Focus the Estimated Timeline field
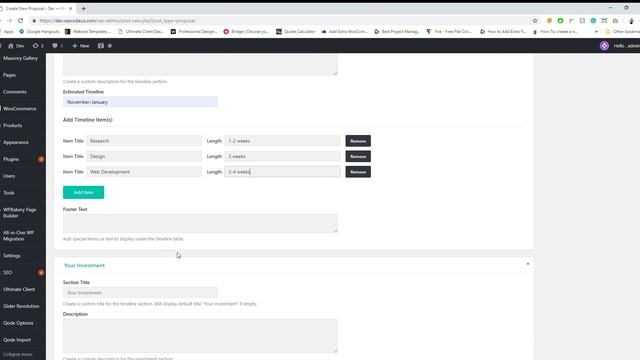Viewport: 640px width, 360px height. coord(140,102)
